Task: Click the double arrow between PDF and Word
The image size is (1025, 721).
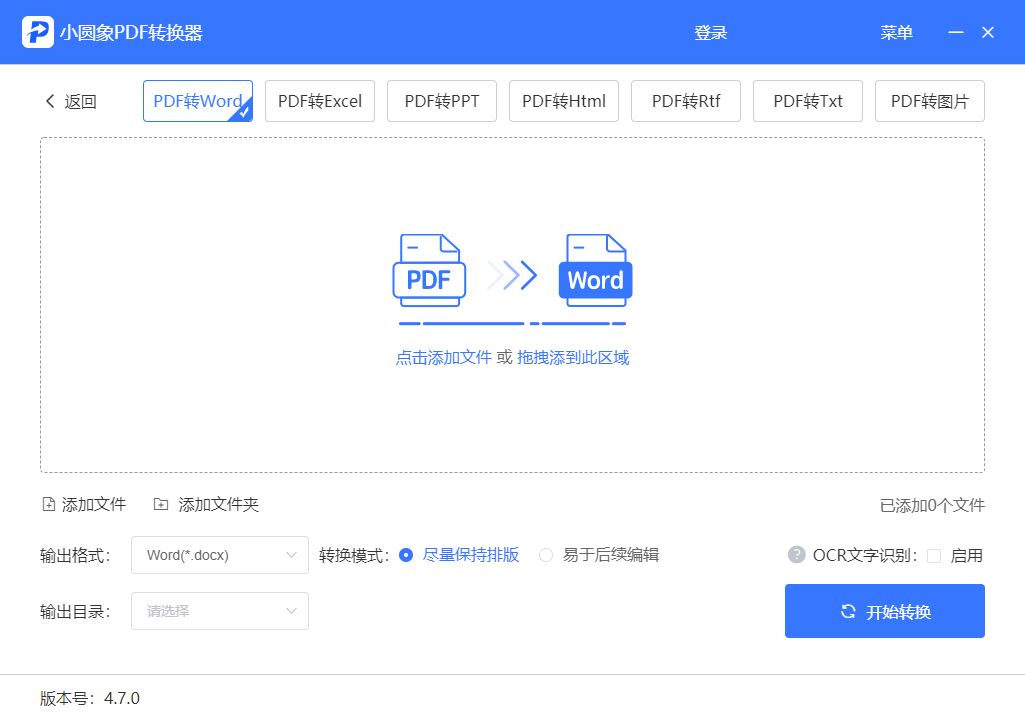Action: coord(512,275)
